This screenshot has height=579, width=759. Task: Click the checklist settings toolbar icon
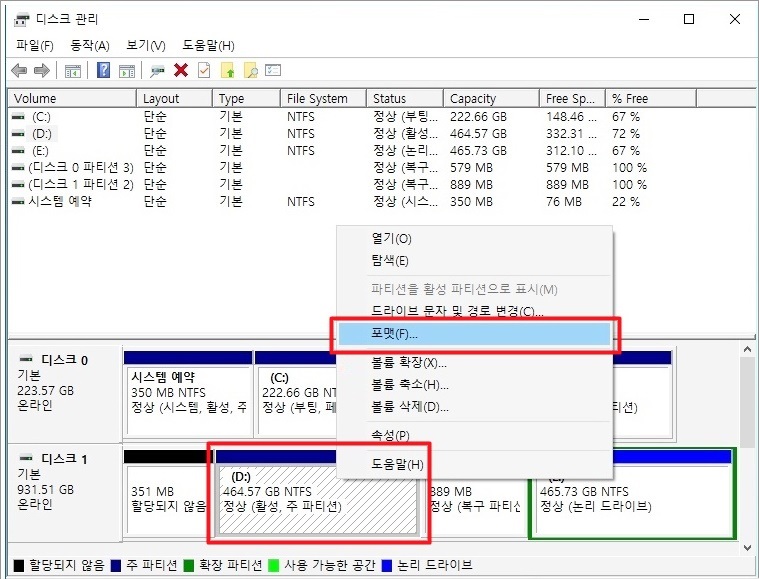point(273,71)
